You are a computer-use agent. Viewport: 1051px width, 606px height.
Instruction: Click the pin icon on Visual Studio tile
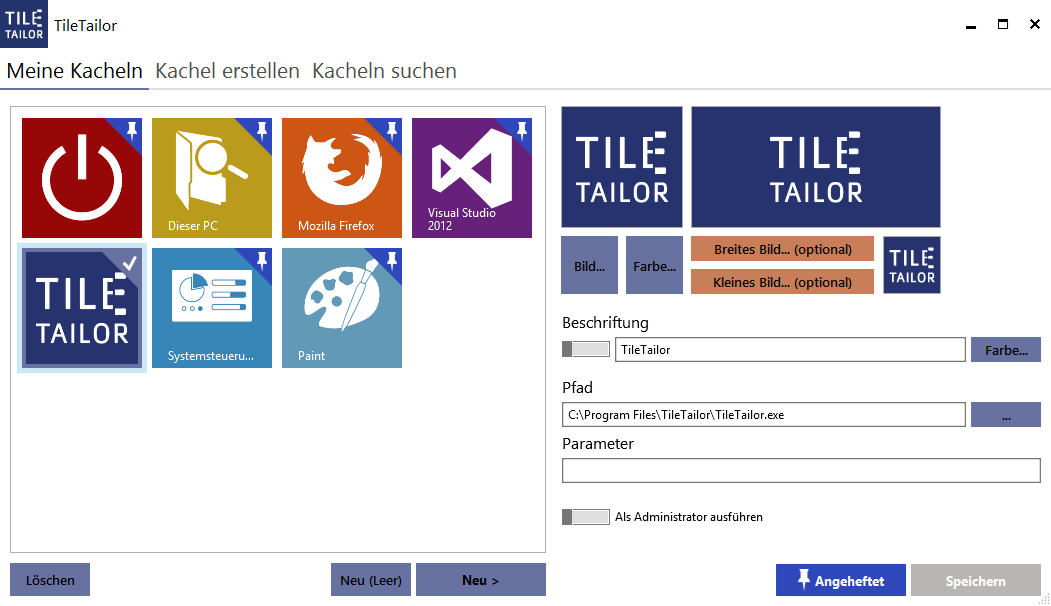pos(522,129)
